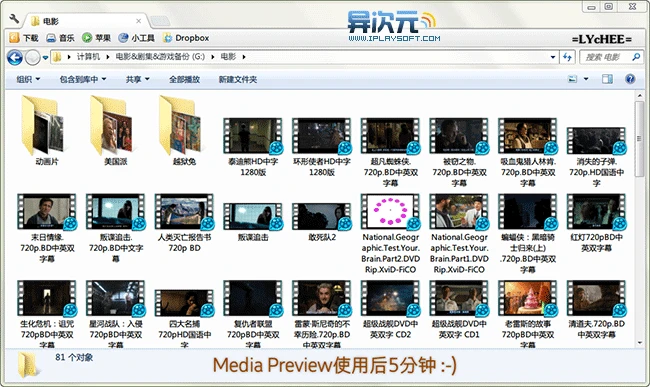Open the 小工具 bookmark

[136, 38]
